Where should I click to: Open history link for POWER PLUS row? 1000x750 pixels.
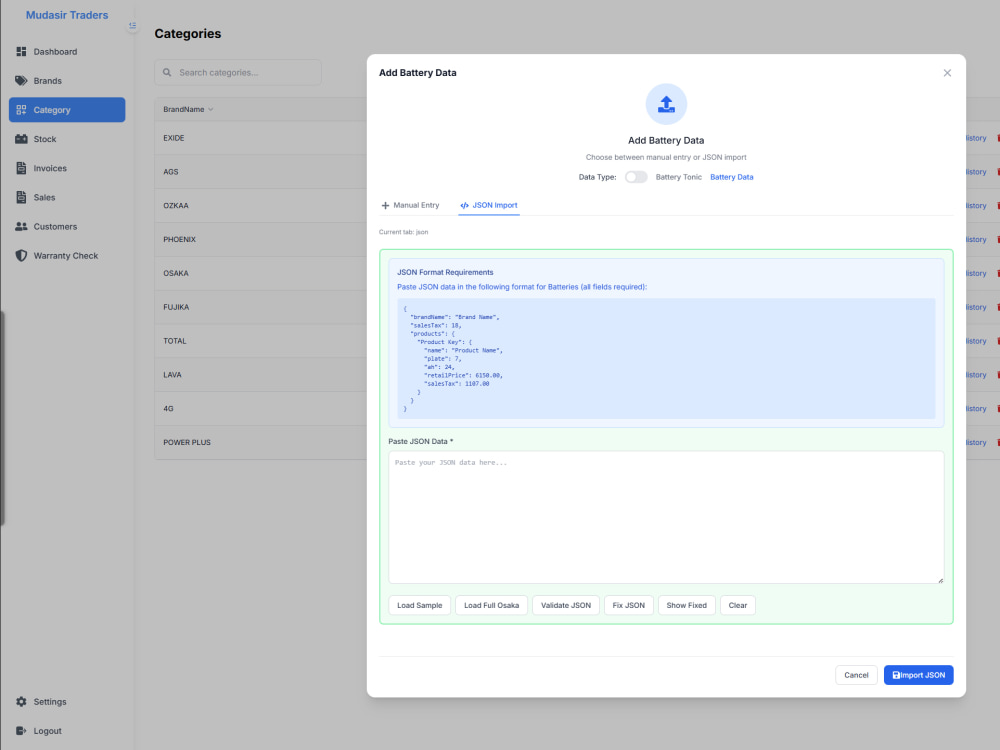pyautogui.click(x=976, y=443)
